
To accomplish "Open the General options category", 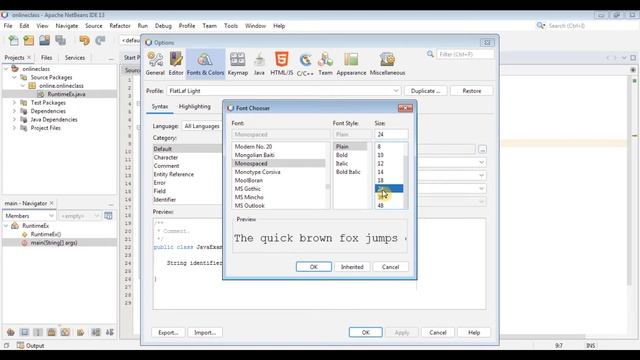I will coord(155,64).
